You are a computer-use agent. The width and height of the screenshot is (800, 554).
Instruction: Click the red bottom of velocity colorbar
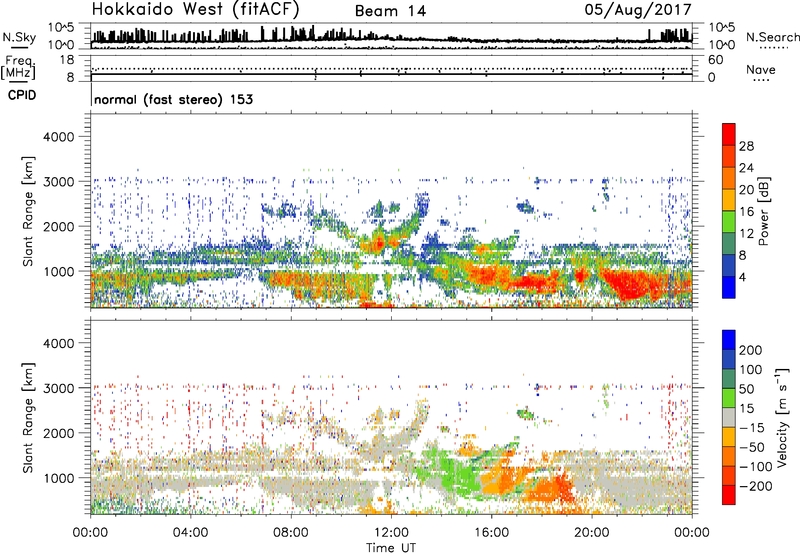(x=729, y=495)
